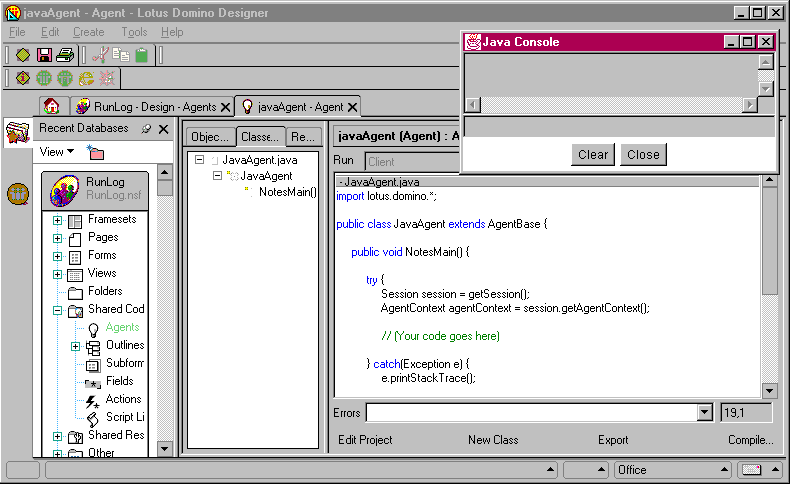Expand the Shared Resources tree node
790x484 pixels.
(57, 436)
